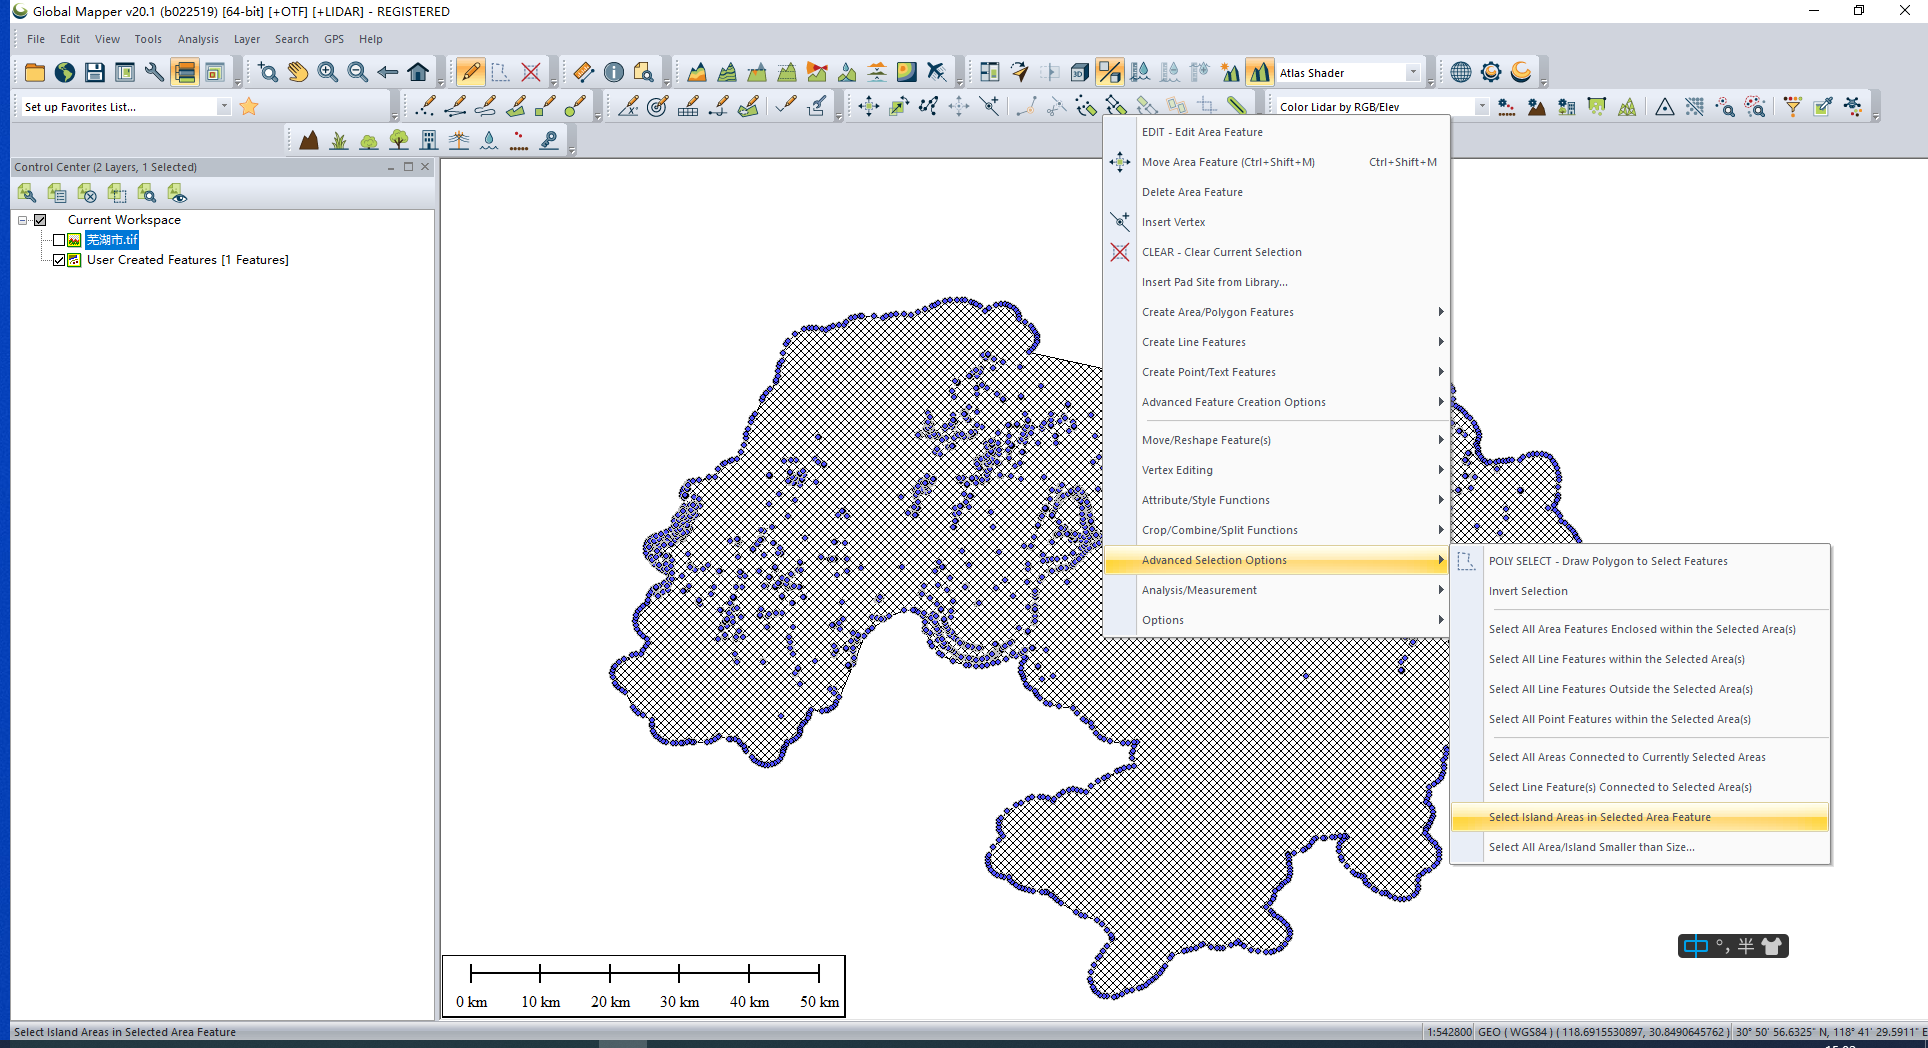
Task: Click the building feature creation icon
Action: pos(429,140)
